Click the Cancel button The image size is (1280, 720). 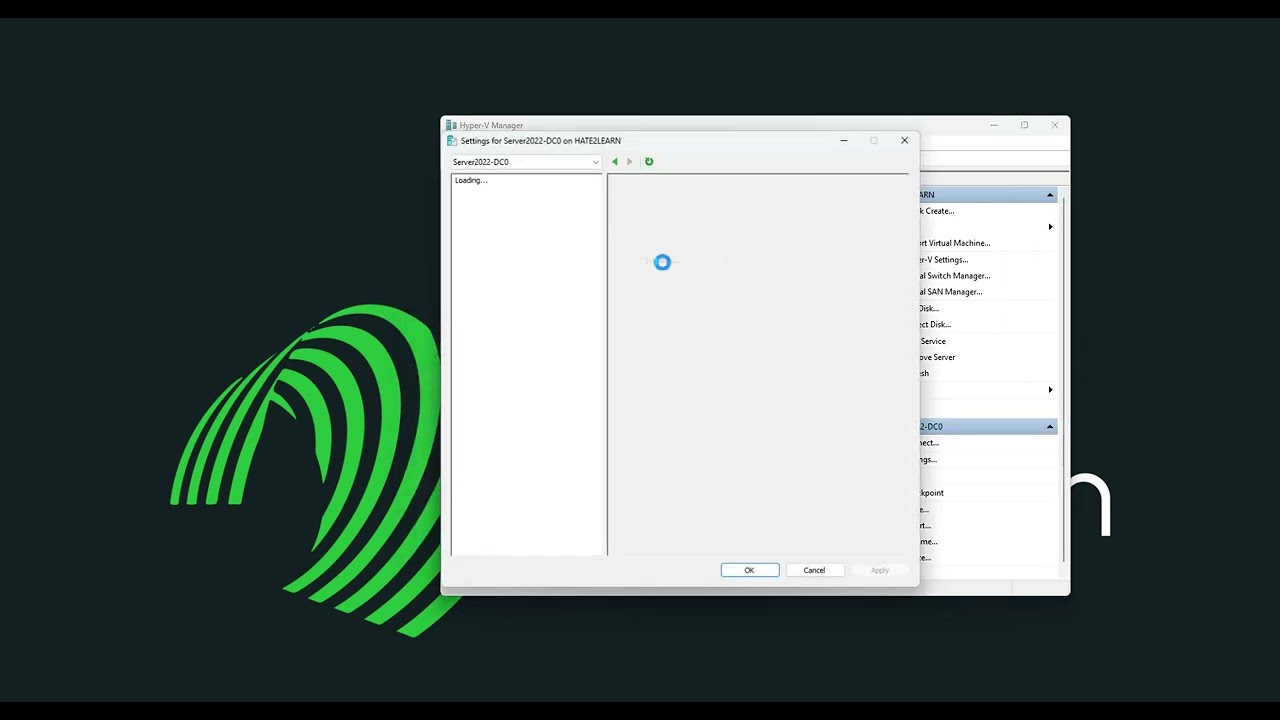814,570
